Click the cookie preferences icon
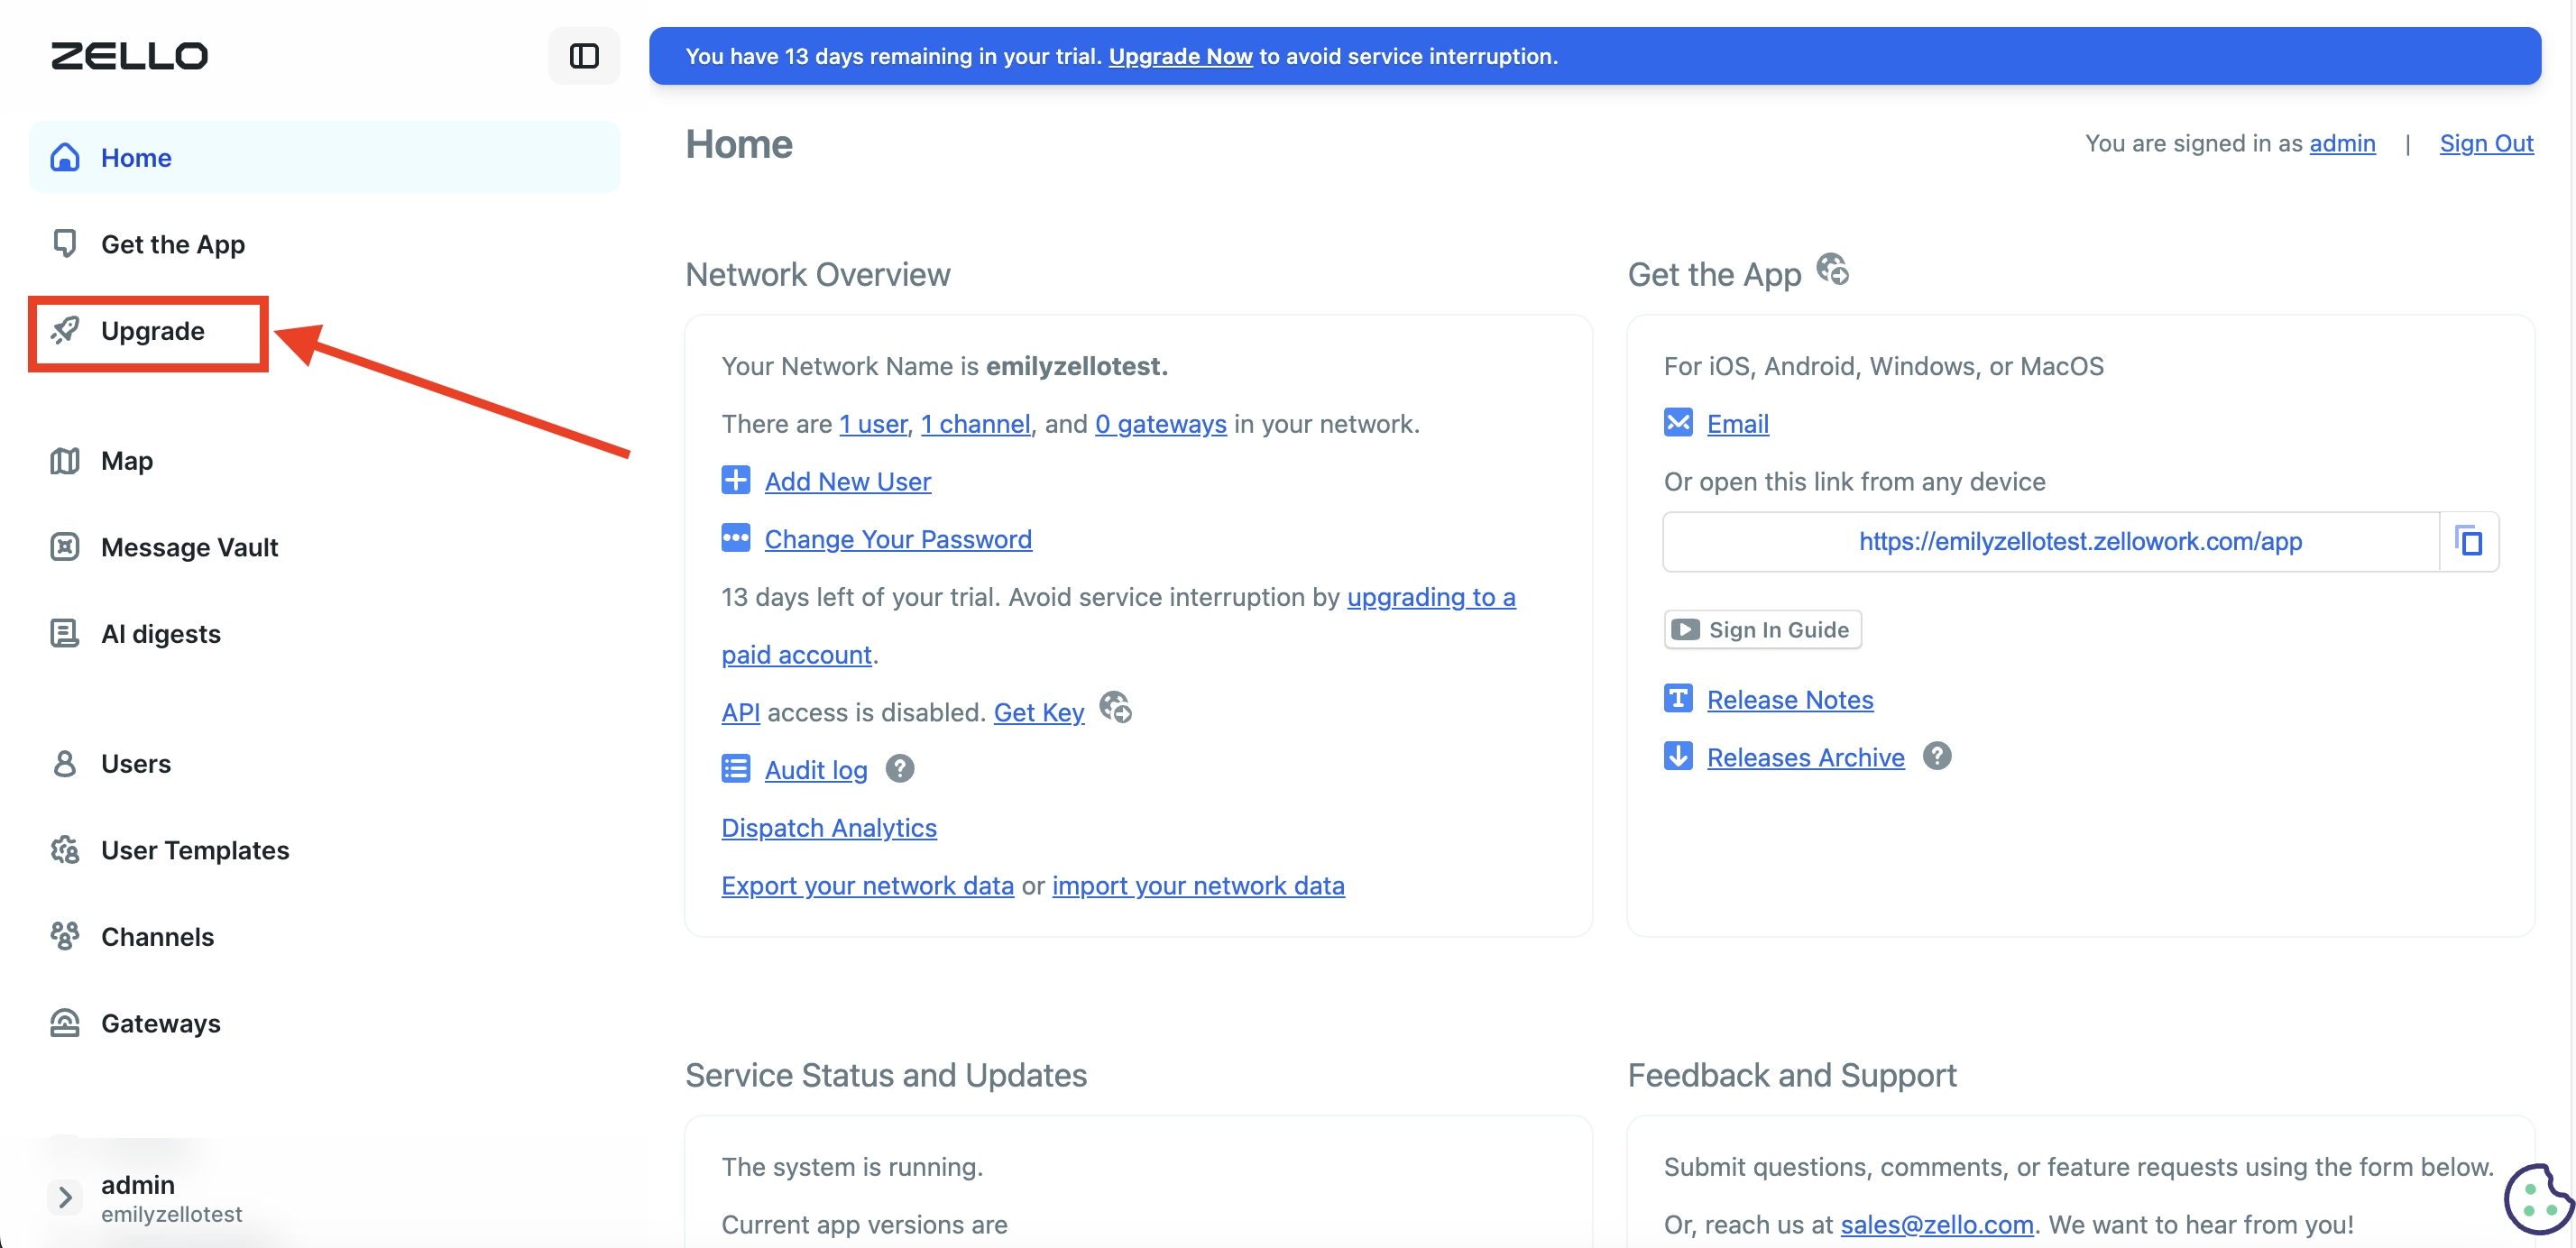The image size is (2576, 1248). click(x=2538, y=1199)
